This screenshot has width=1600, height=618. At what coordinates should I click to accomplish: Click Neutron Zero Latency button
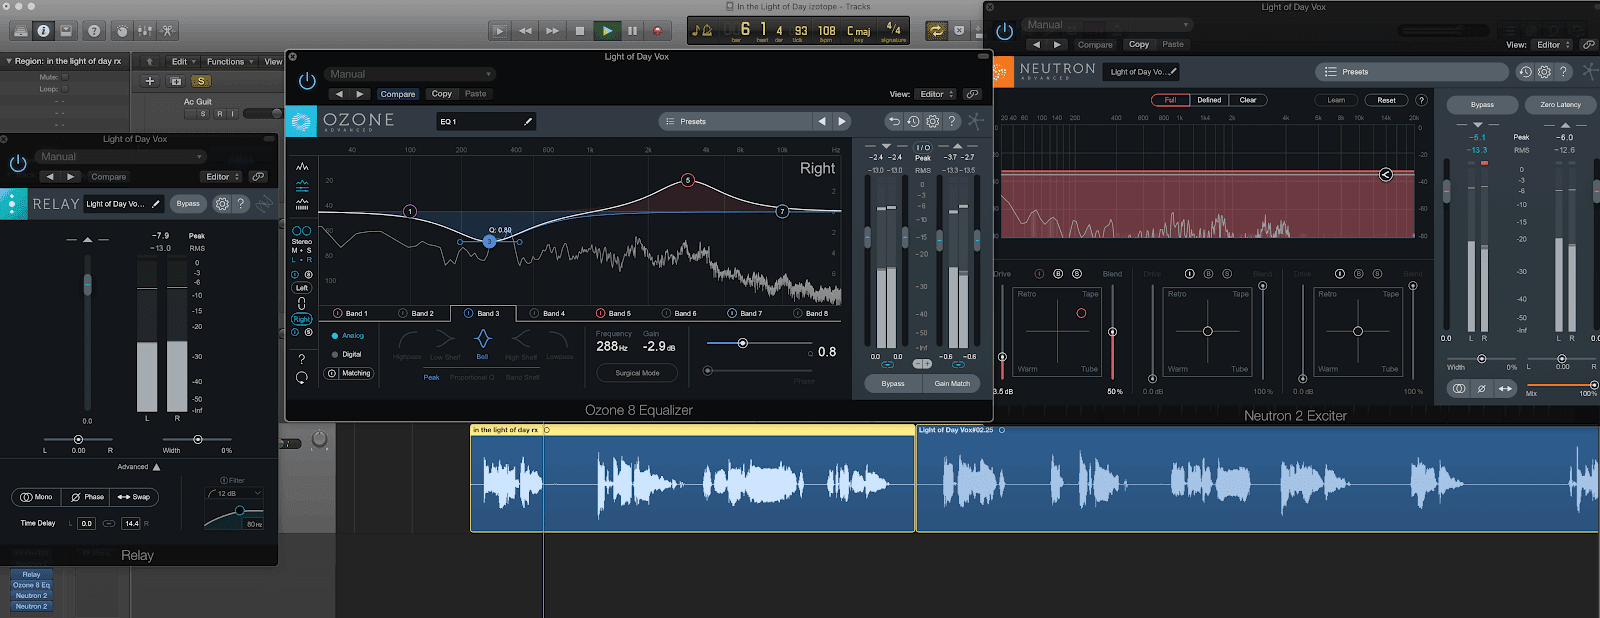coord(1560,104)
